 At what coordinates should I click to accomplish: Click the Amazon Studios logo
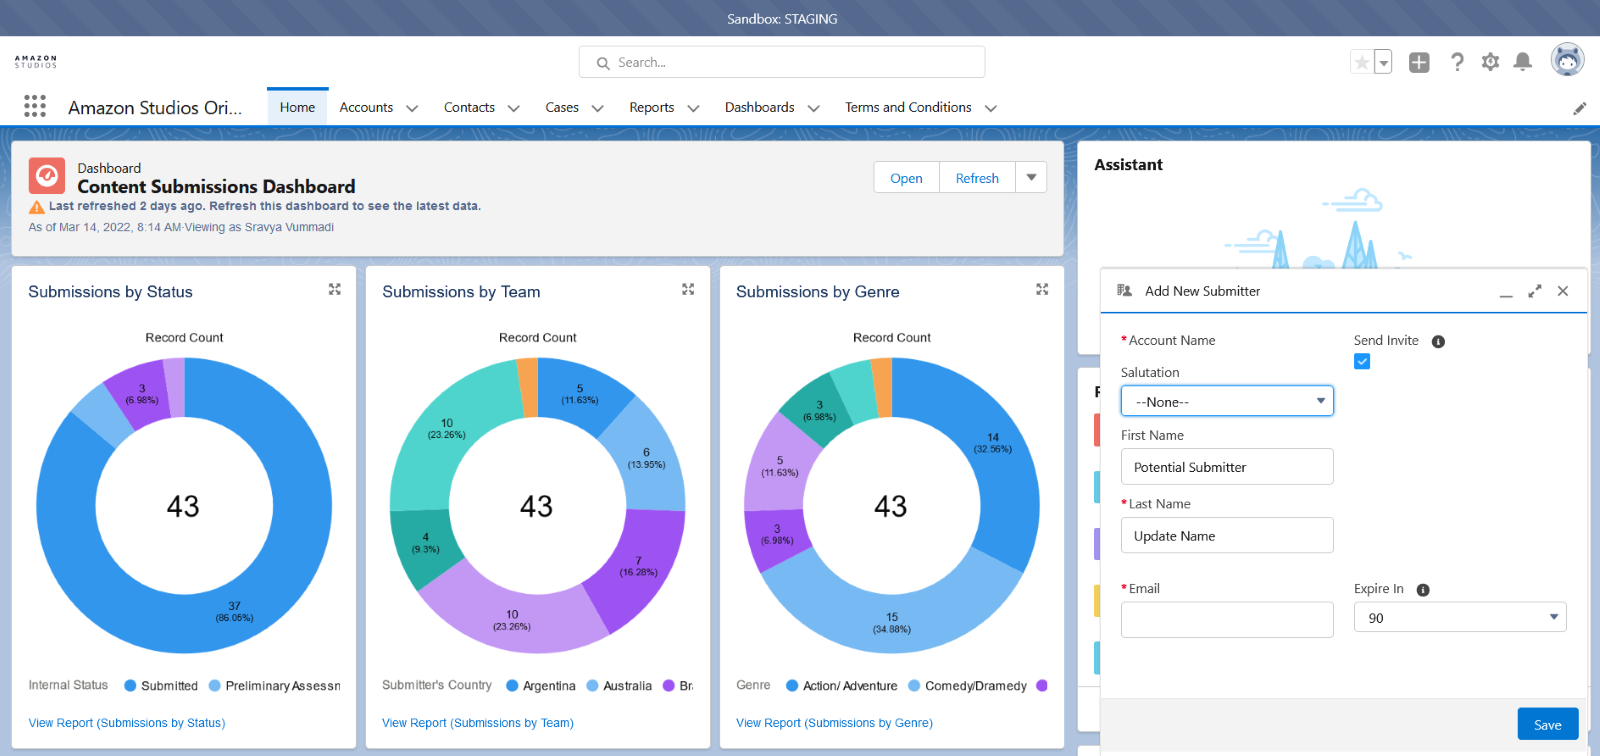click(36, 62)
